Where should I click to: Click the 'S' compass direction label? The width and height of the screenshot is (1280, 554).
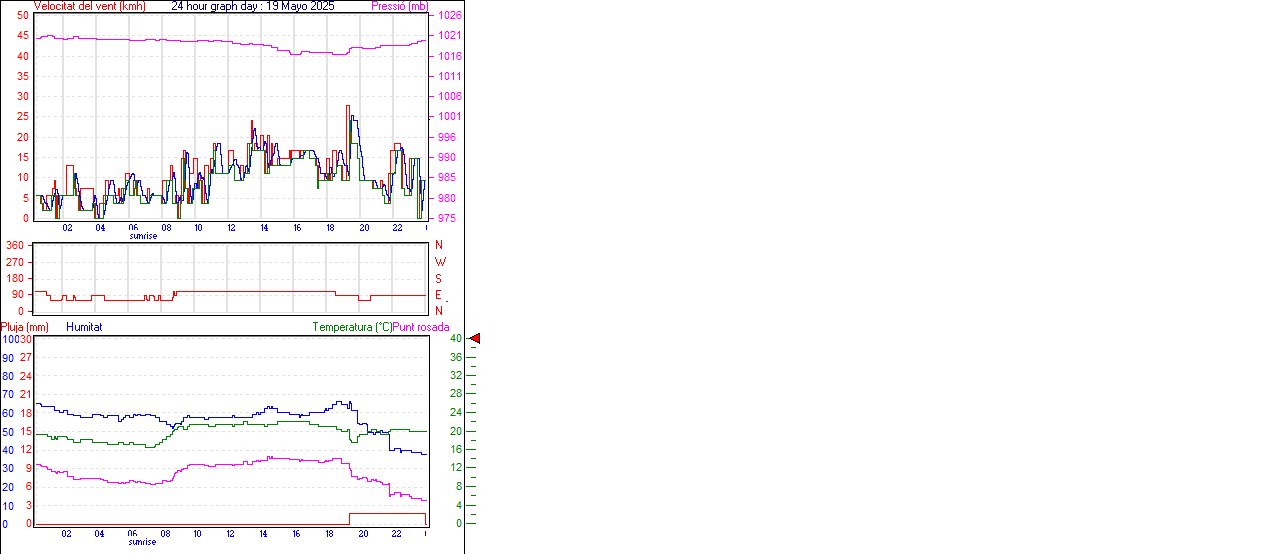tap(439, 278)
